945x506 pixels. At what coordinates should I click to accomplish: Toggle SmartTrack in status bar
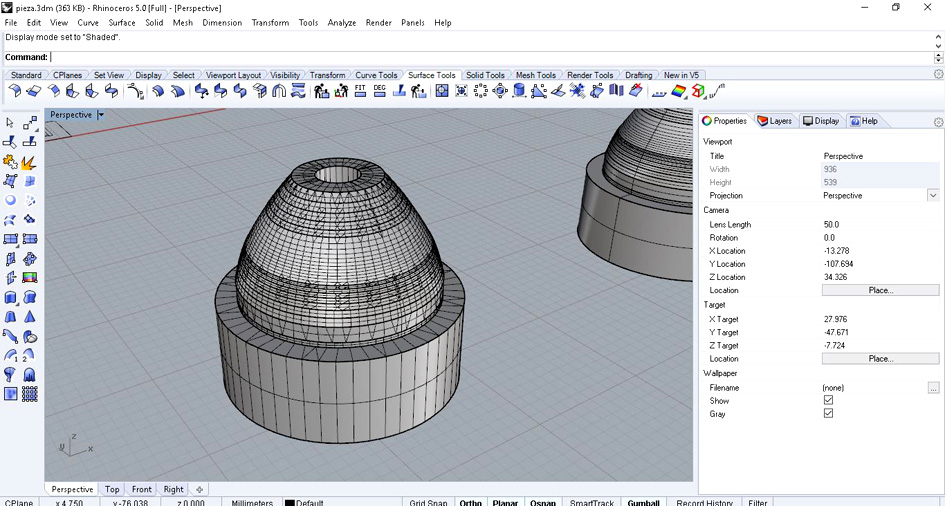point(592,502)
